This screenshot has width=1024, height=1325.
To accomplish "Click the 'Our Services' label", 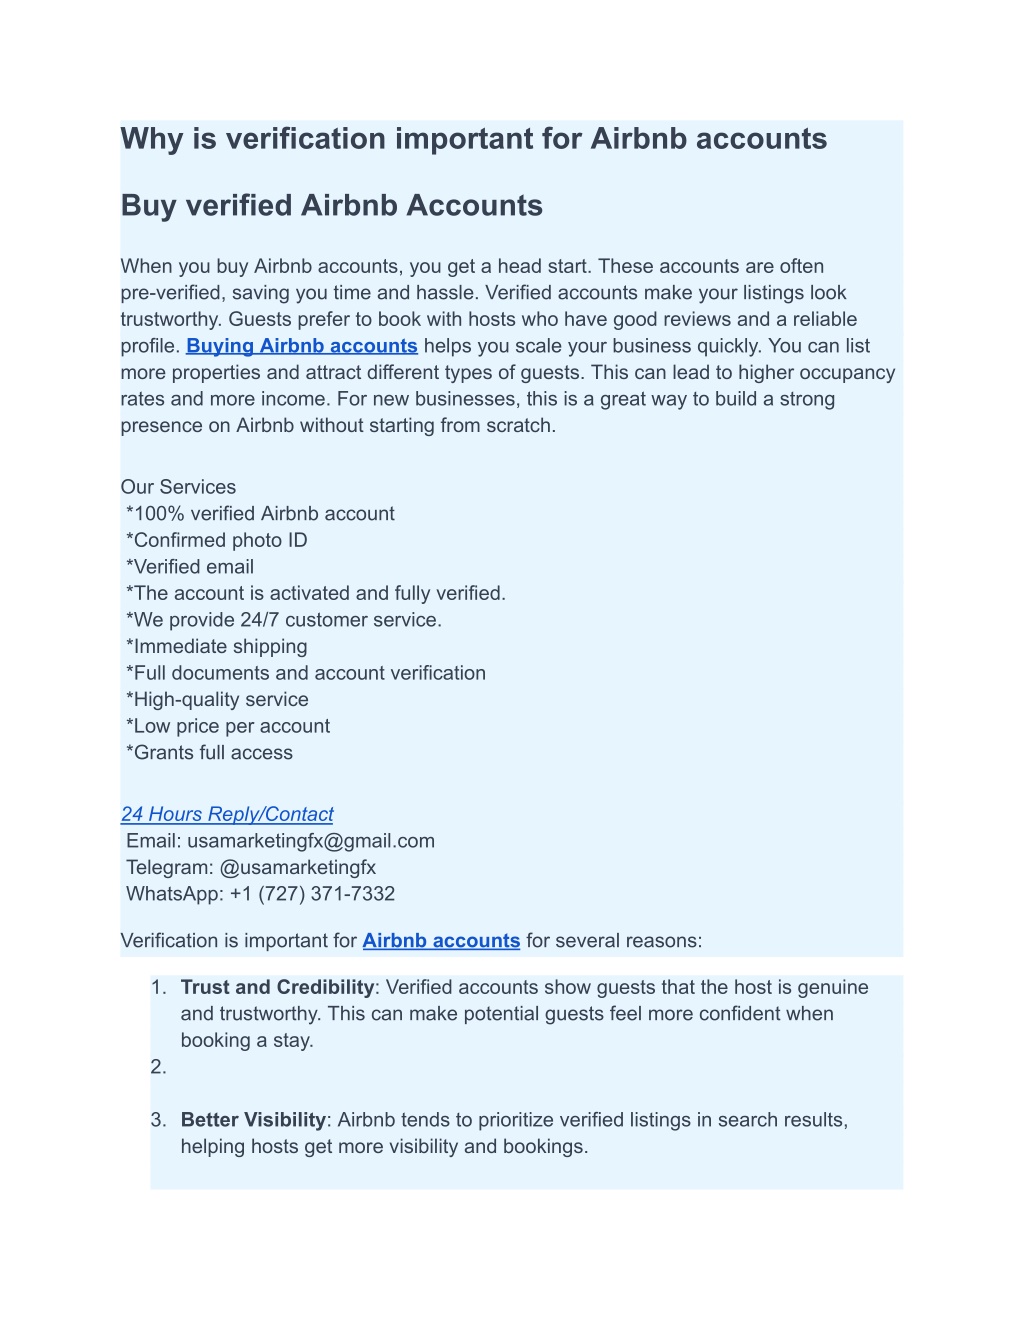I will pos(179,487).
